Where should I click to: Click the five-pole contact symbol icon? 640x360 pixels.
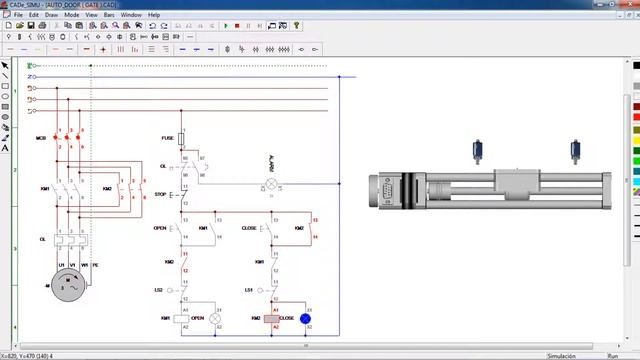284,49
